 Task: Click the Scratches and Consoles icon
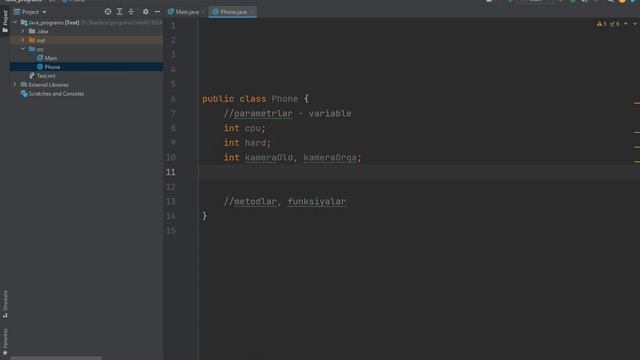[x=24, y=93]
